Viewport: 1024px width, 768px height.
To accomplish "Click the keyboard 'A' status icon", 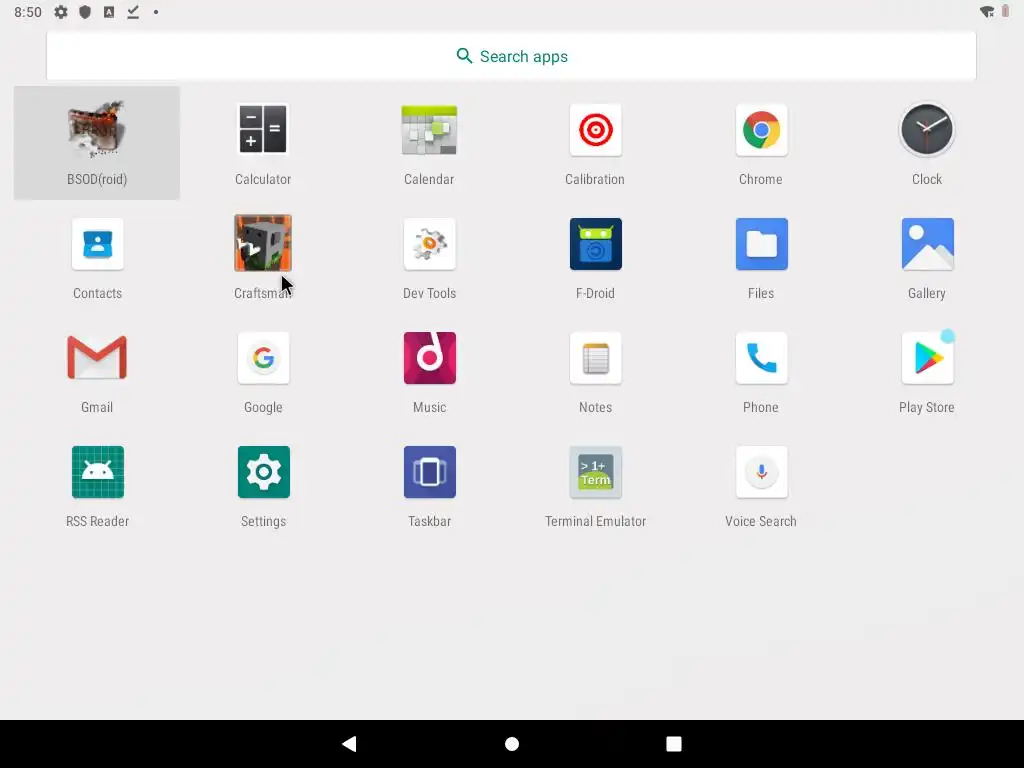I will tap(109, 12).
